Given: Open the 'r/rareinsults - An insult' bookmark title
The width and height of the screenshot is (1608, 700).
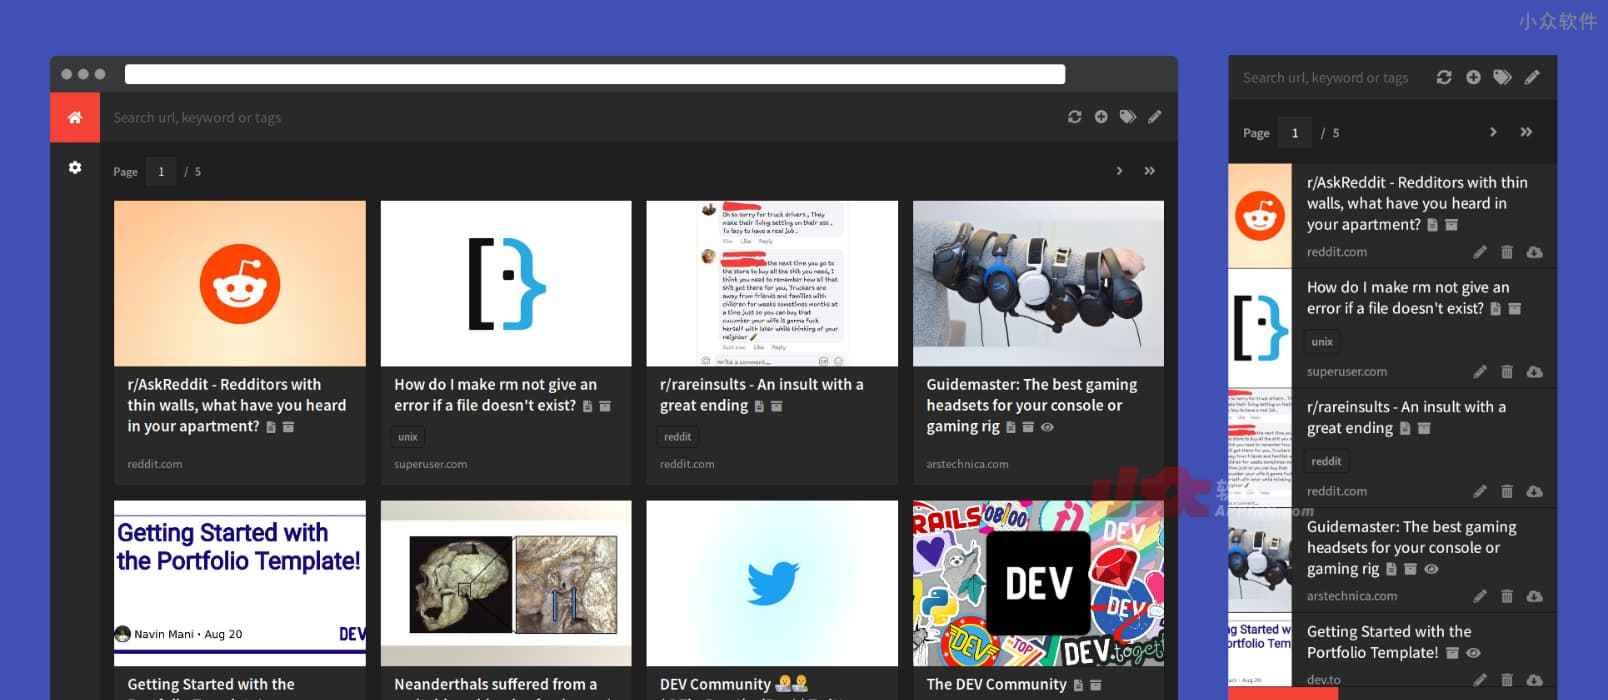Looking at the screenshot, I should [760, 394].
